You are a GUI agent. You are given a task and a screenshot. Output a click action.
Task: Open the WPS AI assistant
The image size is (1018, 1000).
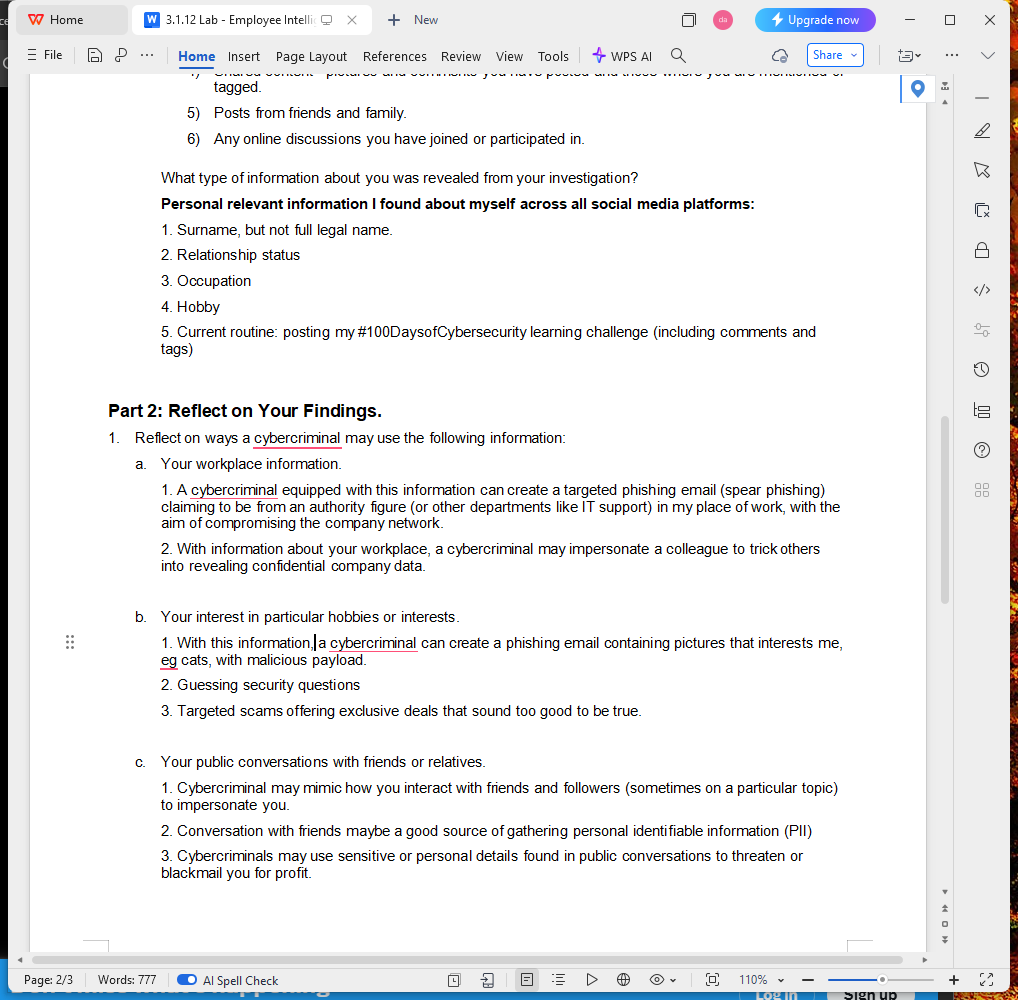coord(622,56)
